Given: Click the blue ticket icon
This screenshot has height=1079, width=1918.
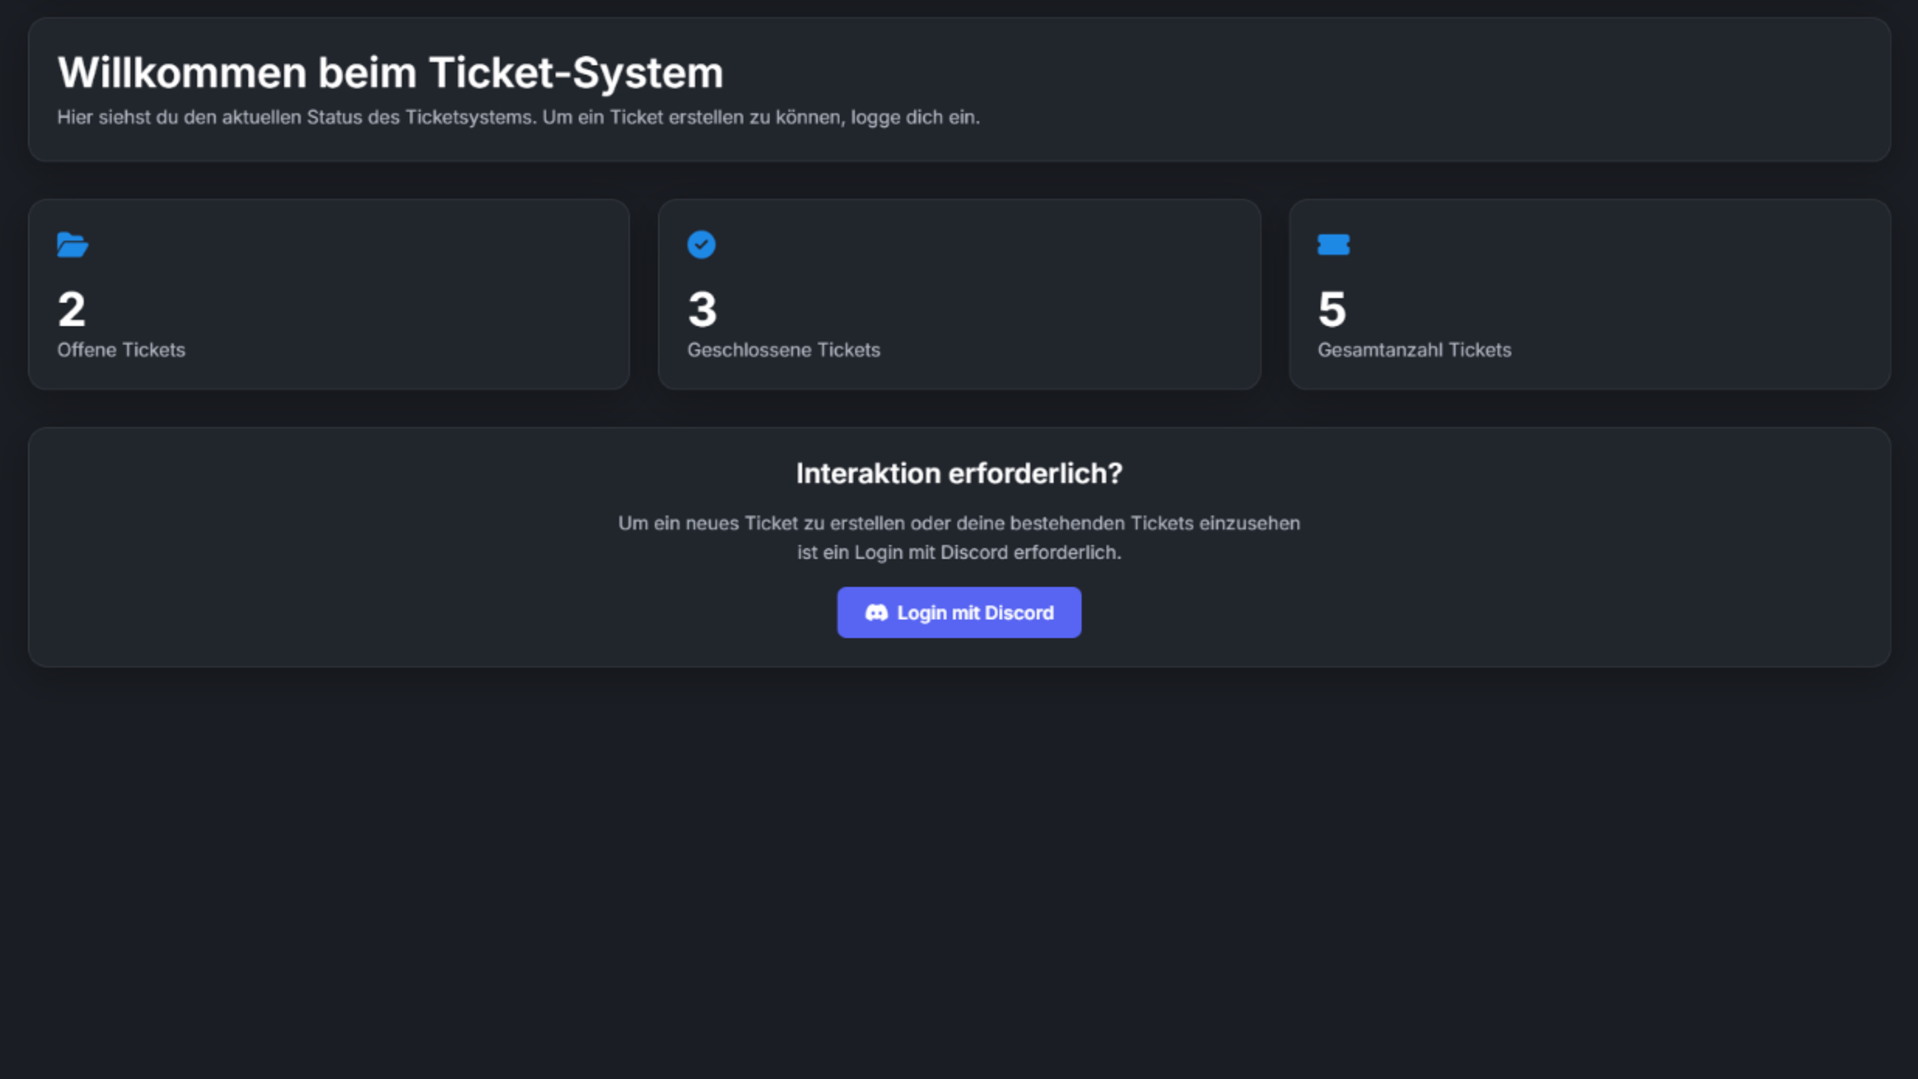Looking at the screenshot, I should [1333, 245].
